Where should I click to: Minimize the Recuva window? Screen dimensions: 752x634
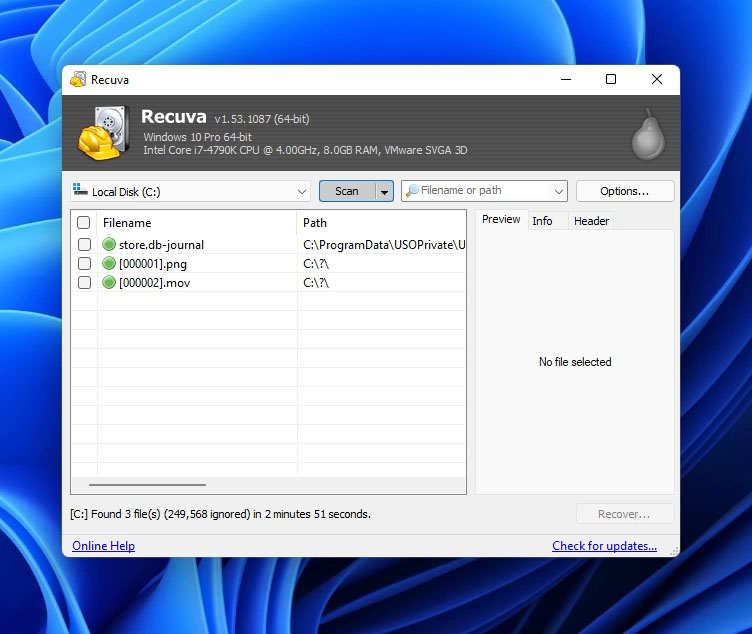pyautogui.click(x=566, y=80)
